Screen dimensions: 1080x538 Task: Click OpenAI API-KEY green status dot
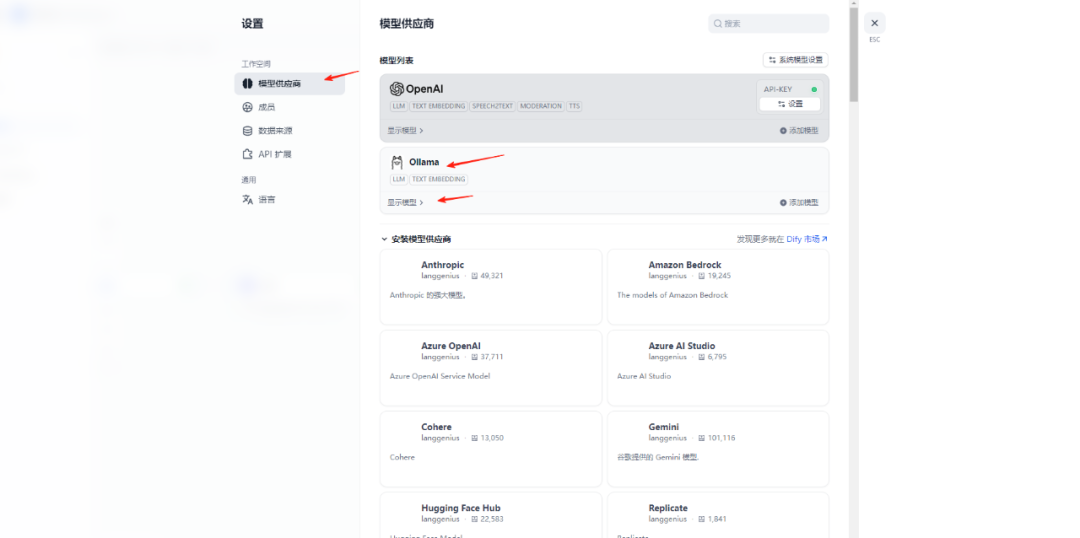click(814, 90)
